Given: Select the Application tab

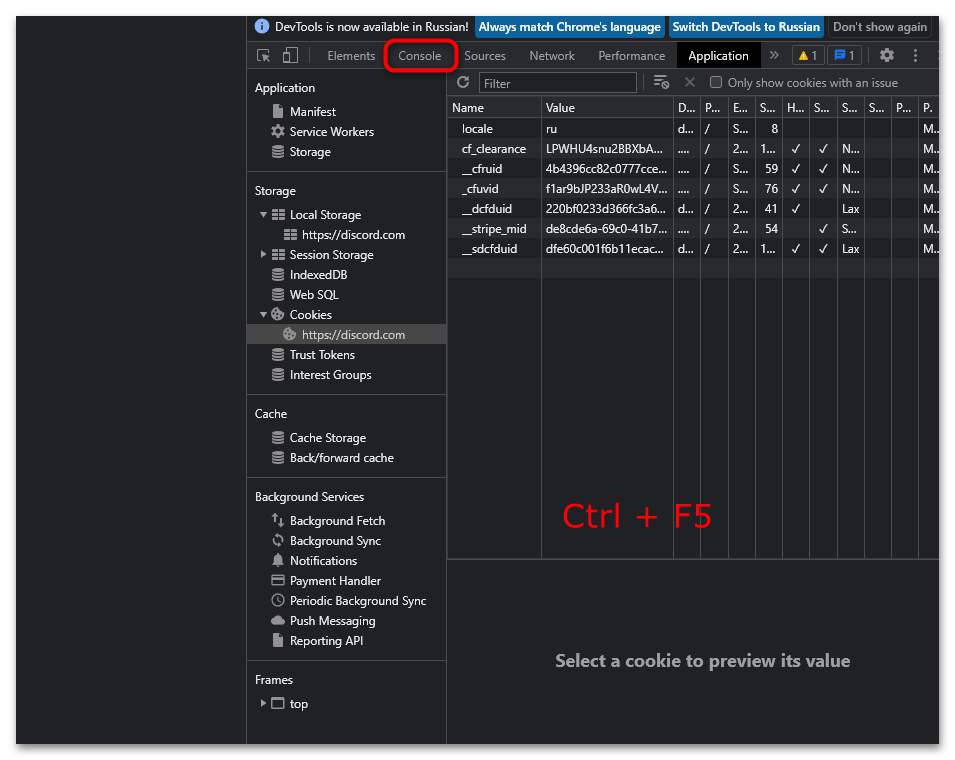Looking at the screenshot, I should 718,55.
